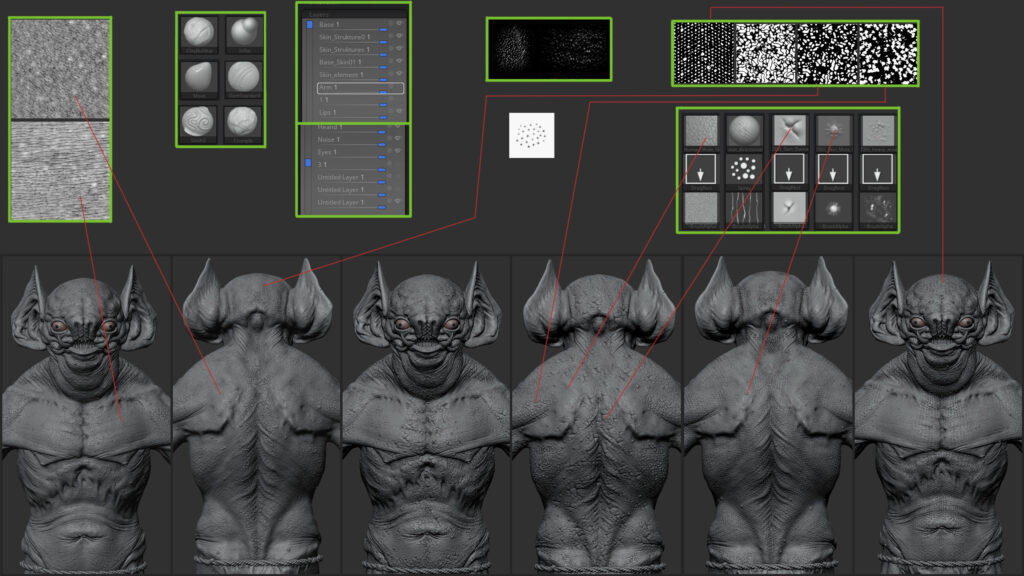Open the upper grainy skin texture image

click(x=60, y=69)
